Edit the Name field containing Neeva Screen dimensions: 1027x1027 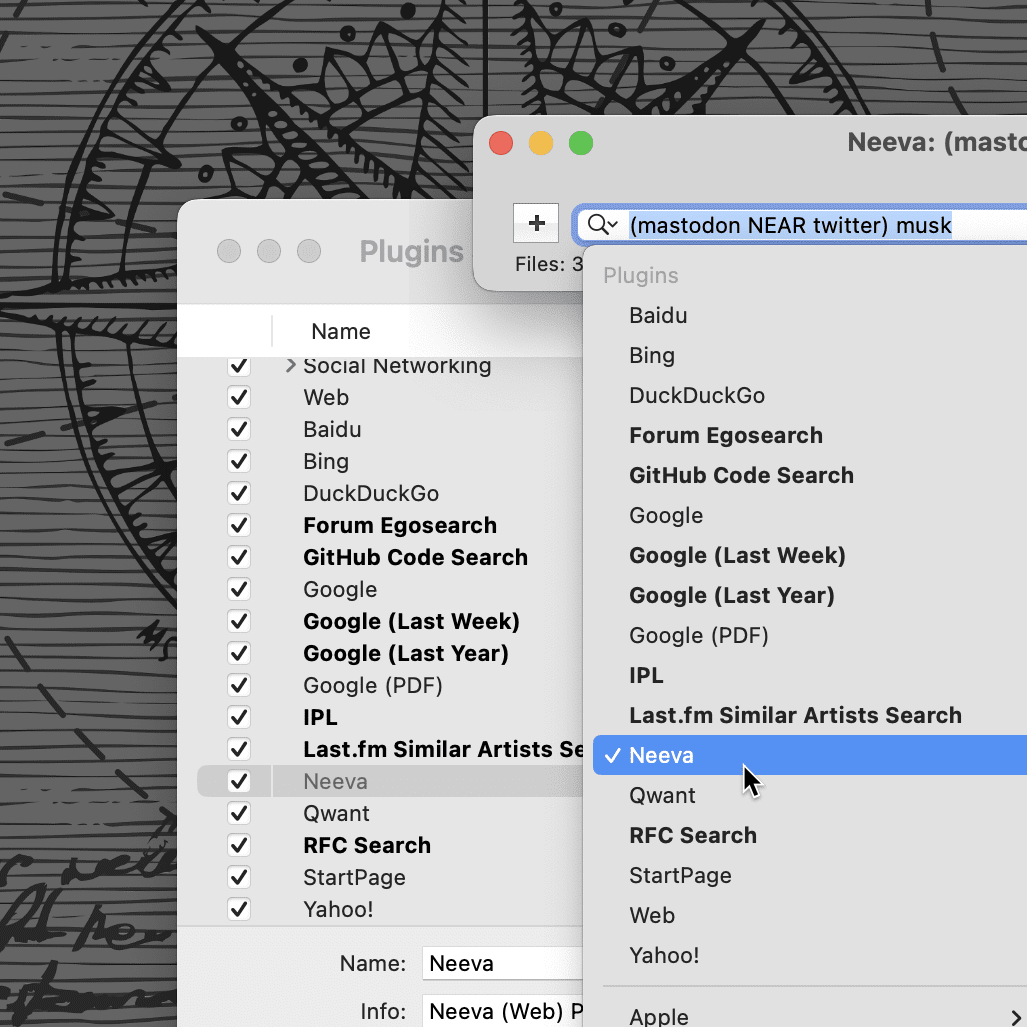point(502,963)
